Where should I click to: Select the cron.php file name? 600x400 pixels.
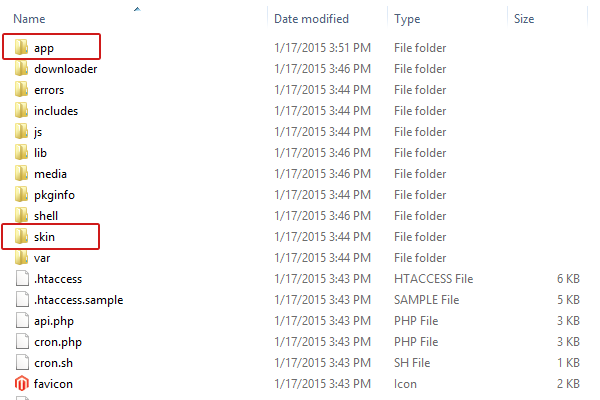pos(58,342)
